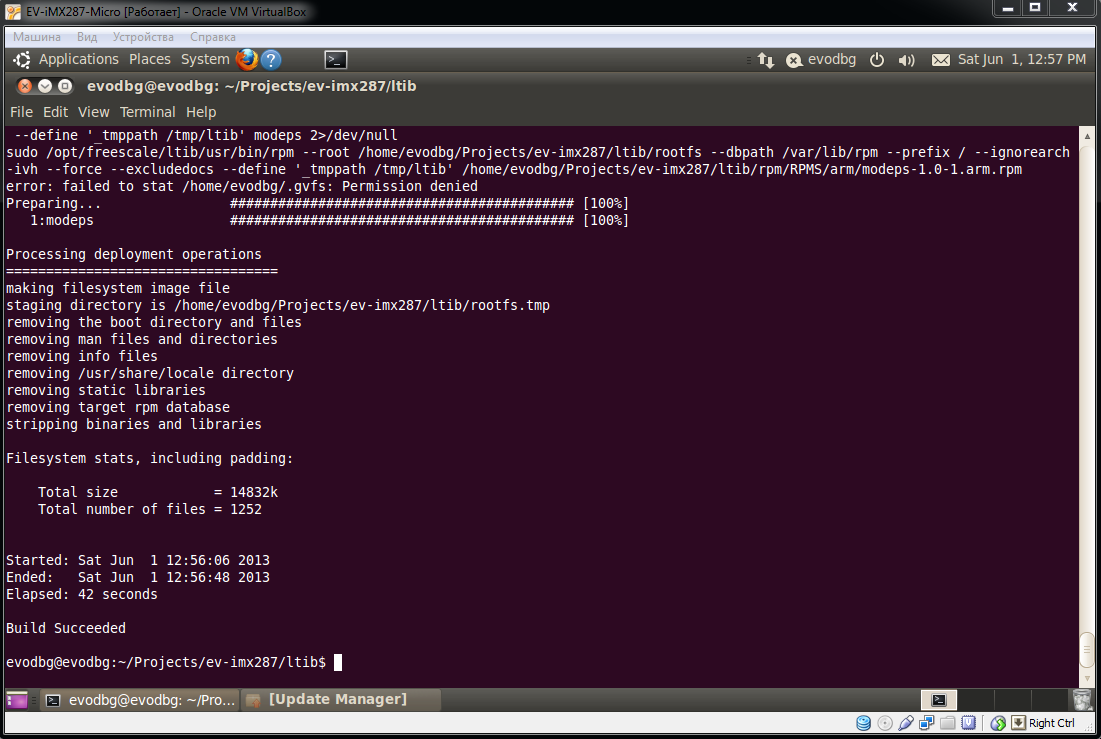Open the Applications menu
The height and width of the screenshot is (739, 1101).
coord(79,60)
